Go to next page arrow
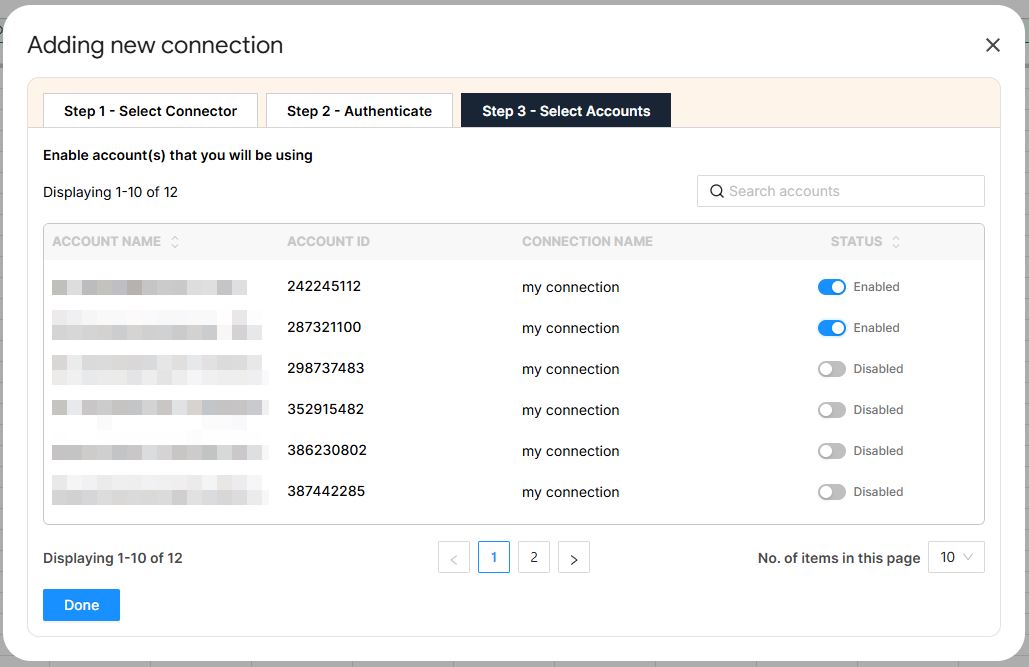The width and height of the screenshot is (1029, 667). tap(574, 557)
